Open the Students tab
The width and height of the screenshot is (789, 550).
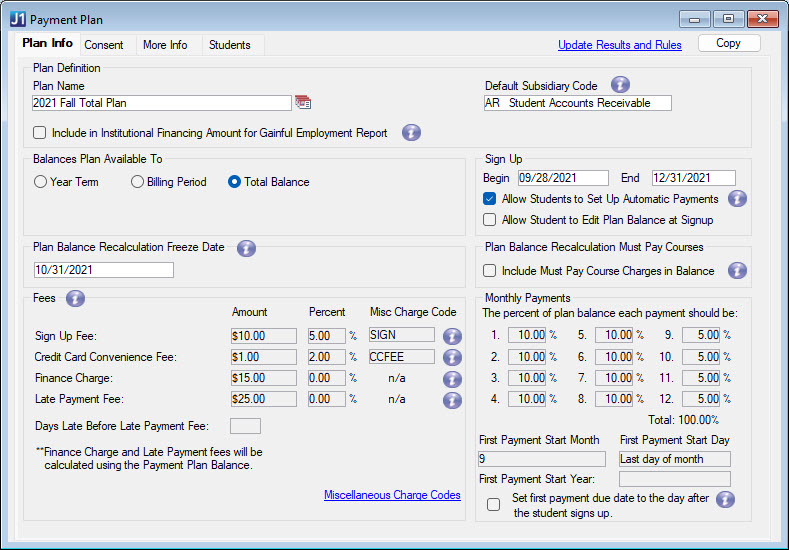pos(228,45)
